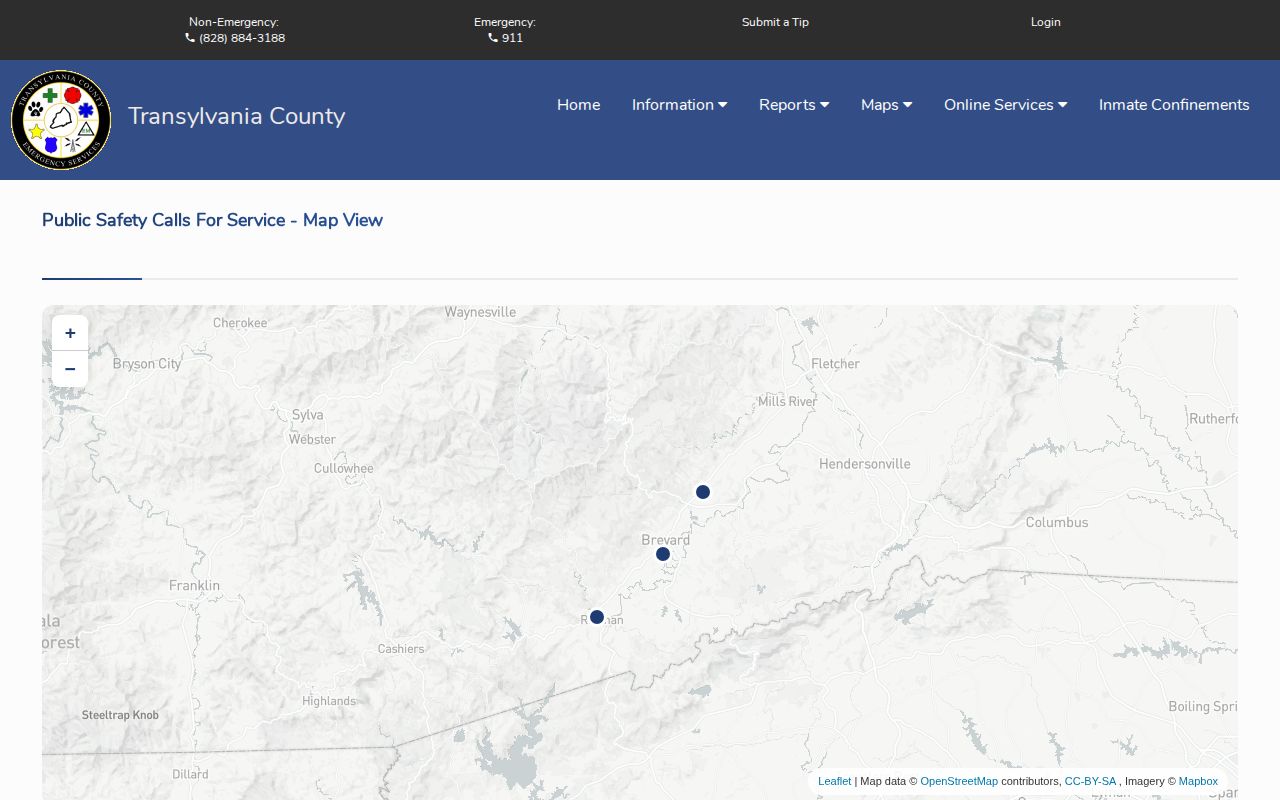Open the OpenStreetMap attribution link
The image size is (1280, 800).
(x=959, y=781)
